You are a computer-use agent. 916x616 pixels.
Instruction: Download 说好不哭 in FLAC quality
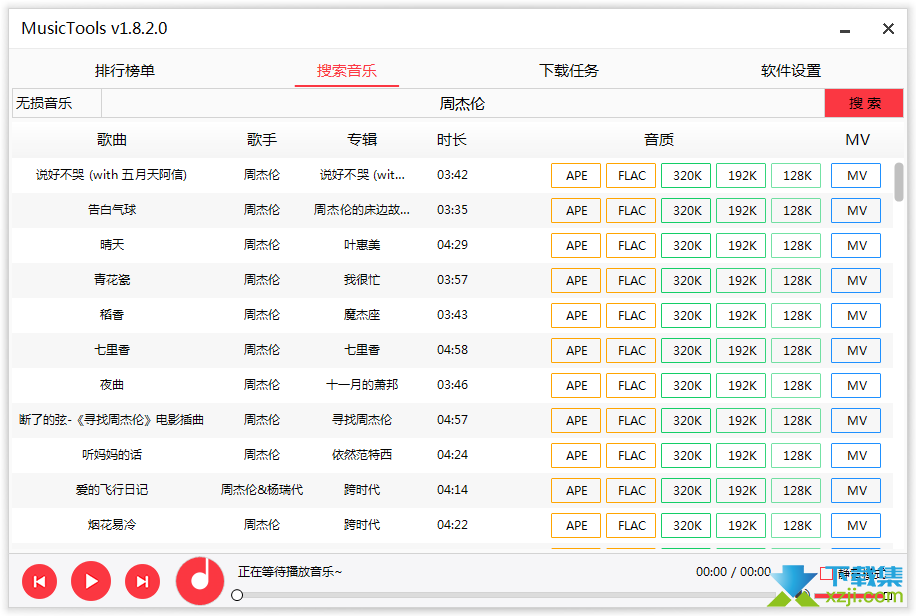click(631, 175)
